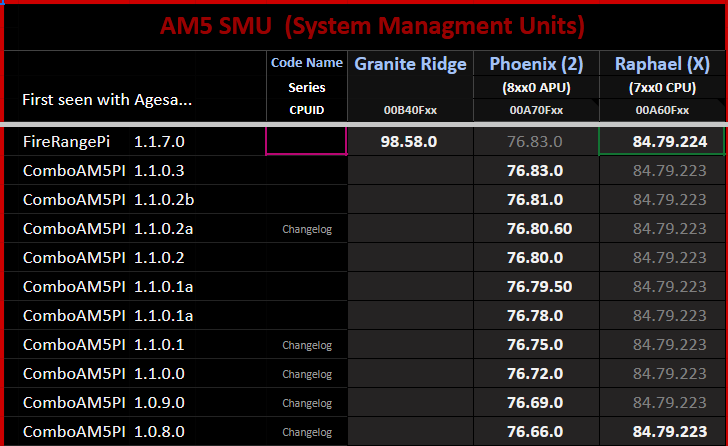Follow the Changelog link for ComboAM5PI 1.0.8.0
This screenshot has height=446, width=728.
(306, 432)
